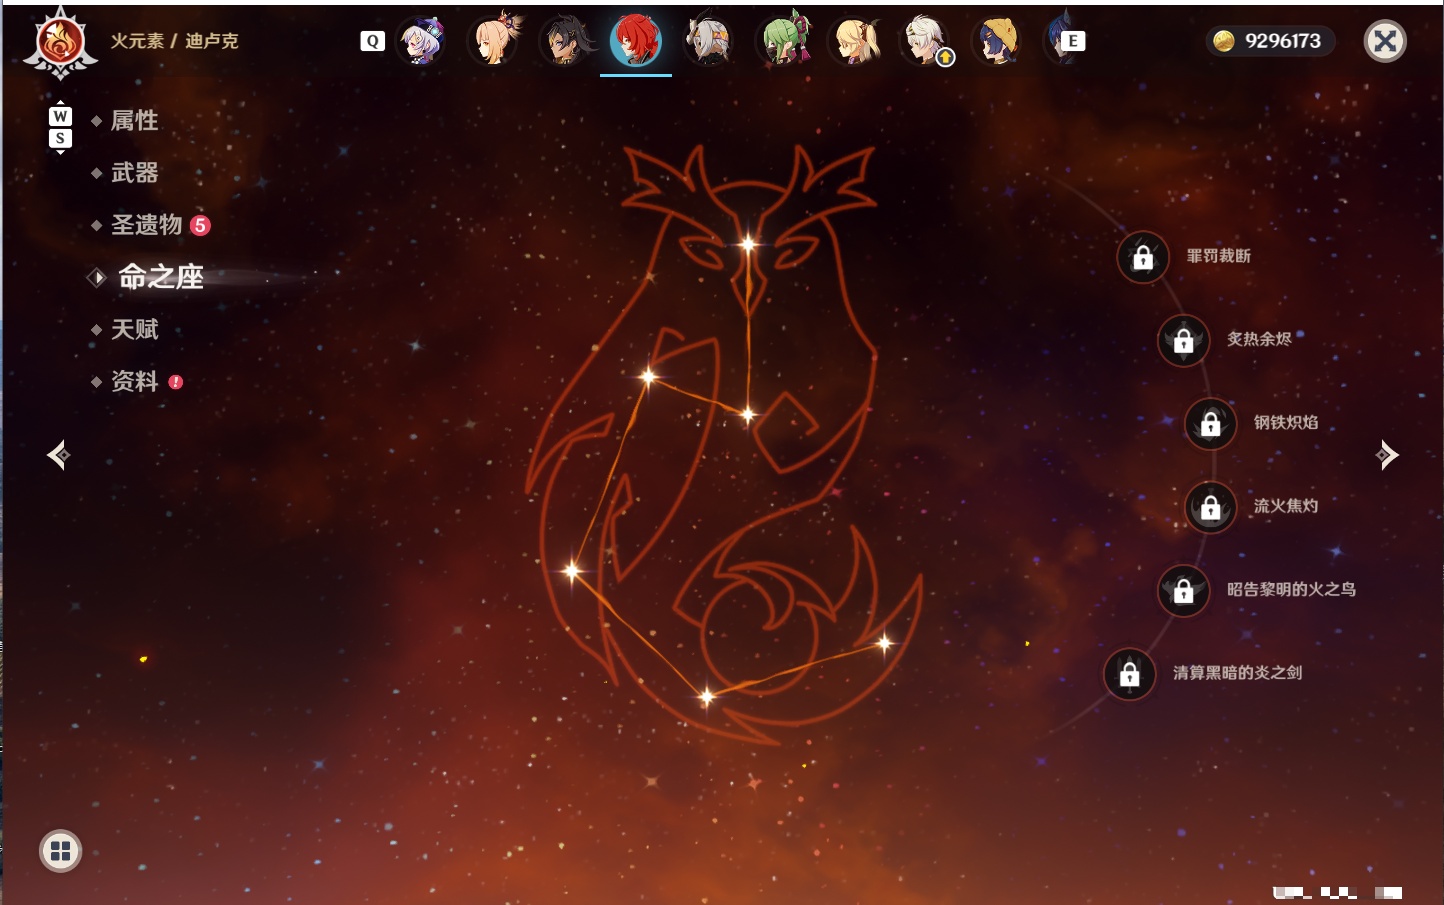Screen dimensions: 1444x905
Task: Click the E key next-character indicator
Action: point(1073,41)
